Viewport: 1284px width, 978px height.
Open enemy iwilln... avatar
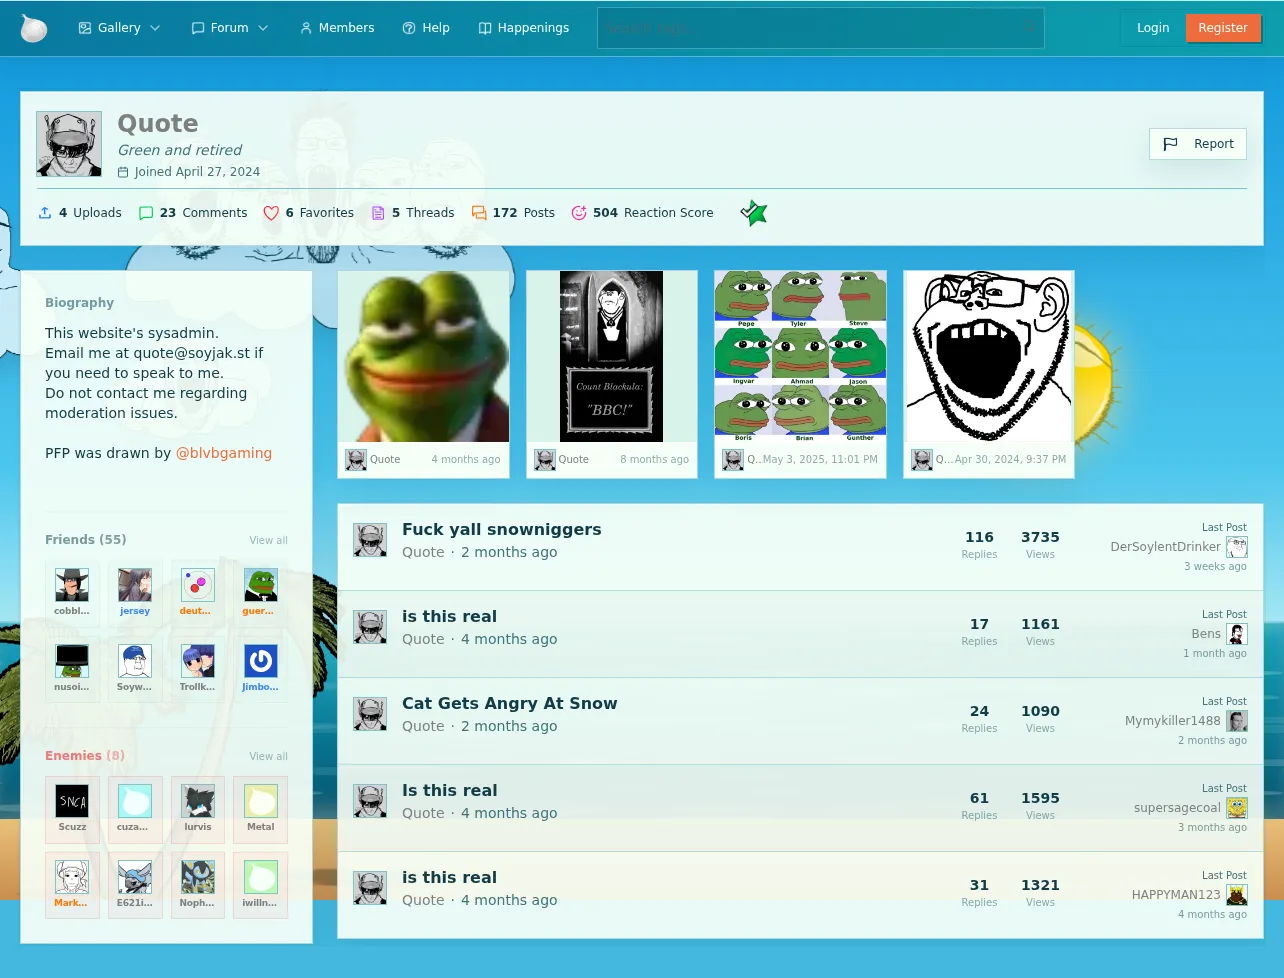(x=261, y=877)
